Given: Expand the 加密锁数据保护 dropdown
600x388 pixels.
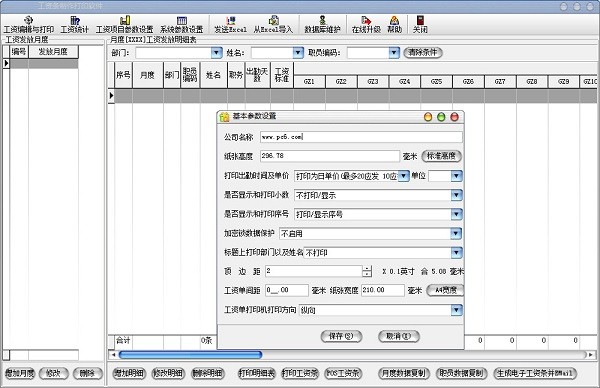Looking at the screenshot, I should 456,233.
